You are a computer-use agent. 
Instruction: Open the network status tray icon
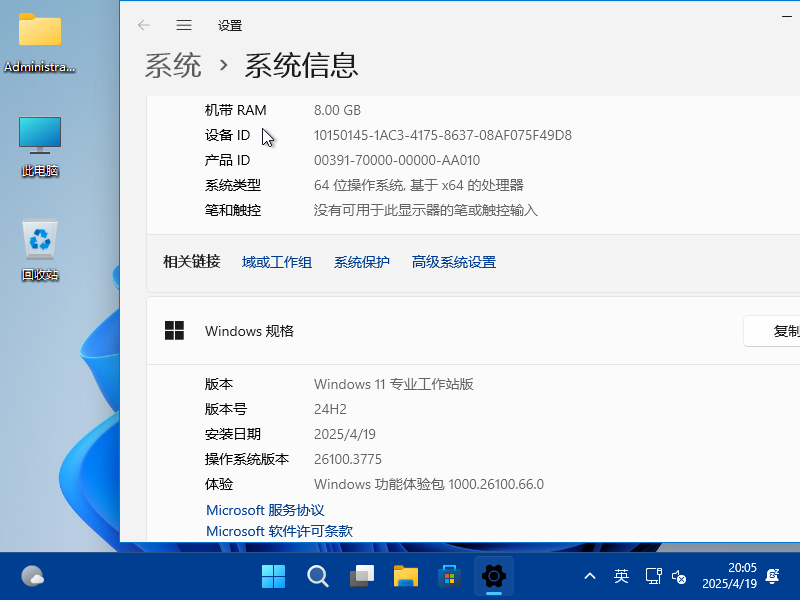(x=654, y=577)
